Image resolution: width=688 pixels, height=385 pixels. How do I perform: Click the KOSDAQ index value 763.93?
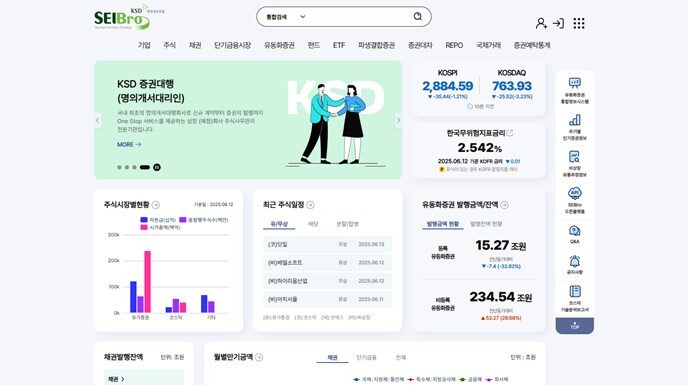pos(512,86)
